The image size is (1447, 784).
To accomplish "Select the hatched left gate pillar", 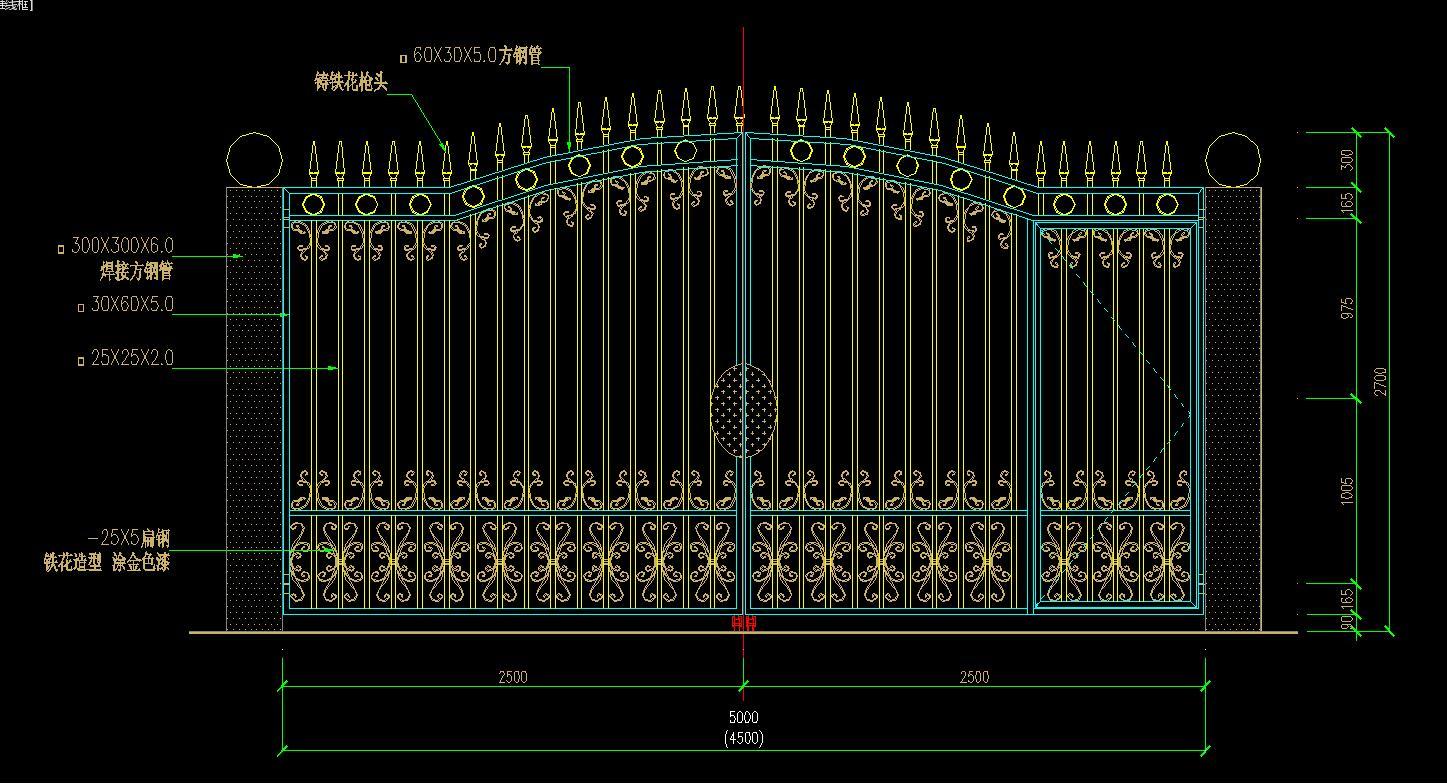I will (254, 409).
